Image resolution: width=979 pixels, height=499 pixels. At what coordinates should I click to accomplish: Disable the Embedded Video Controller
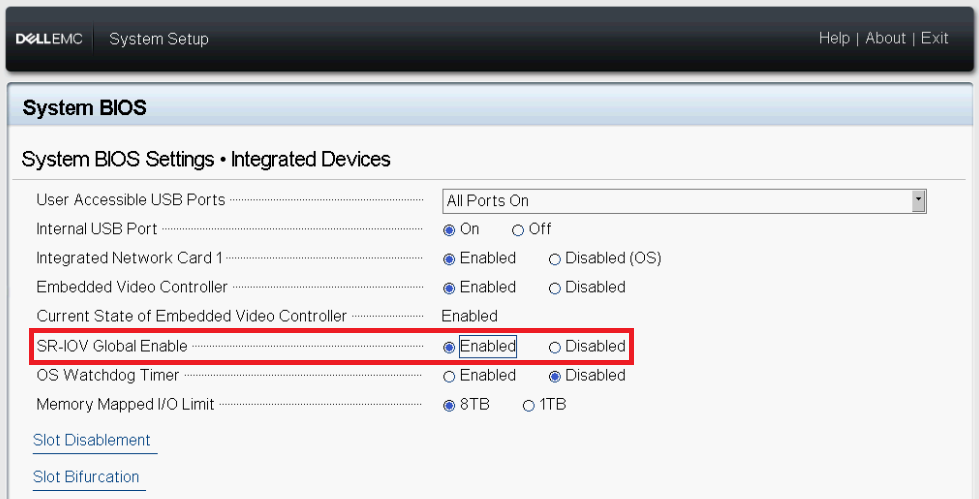click(555, 287)
